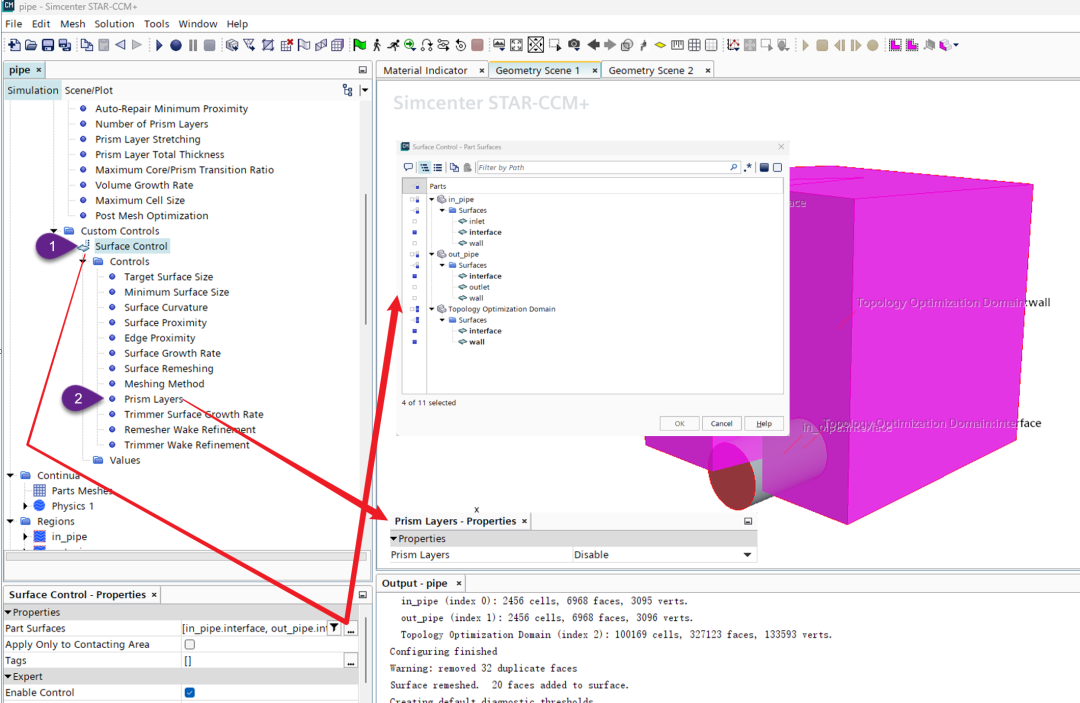Viewport: 1080px width, 703px height.
Task: Expand the in_pipe region node
Action: pyautogui.click(x=25, y=536)
